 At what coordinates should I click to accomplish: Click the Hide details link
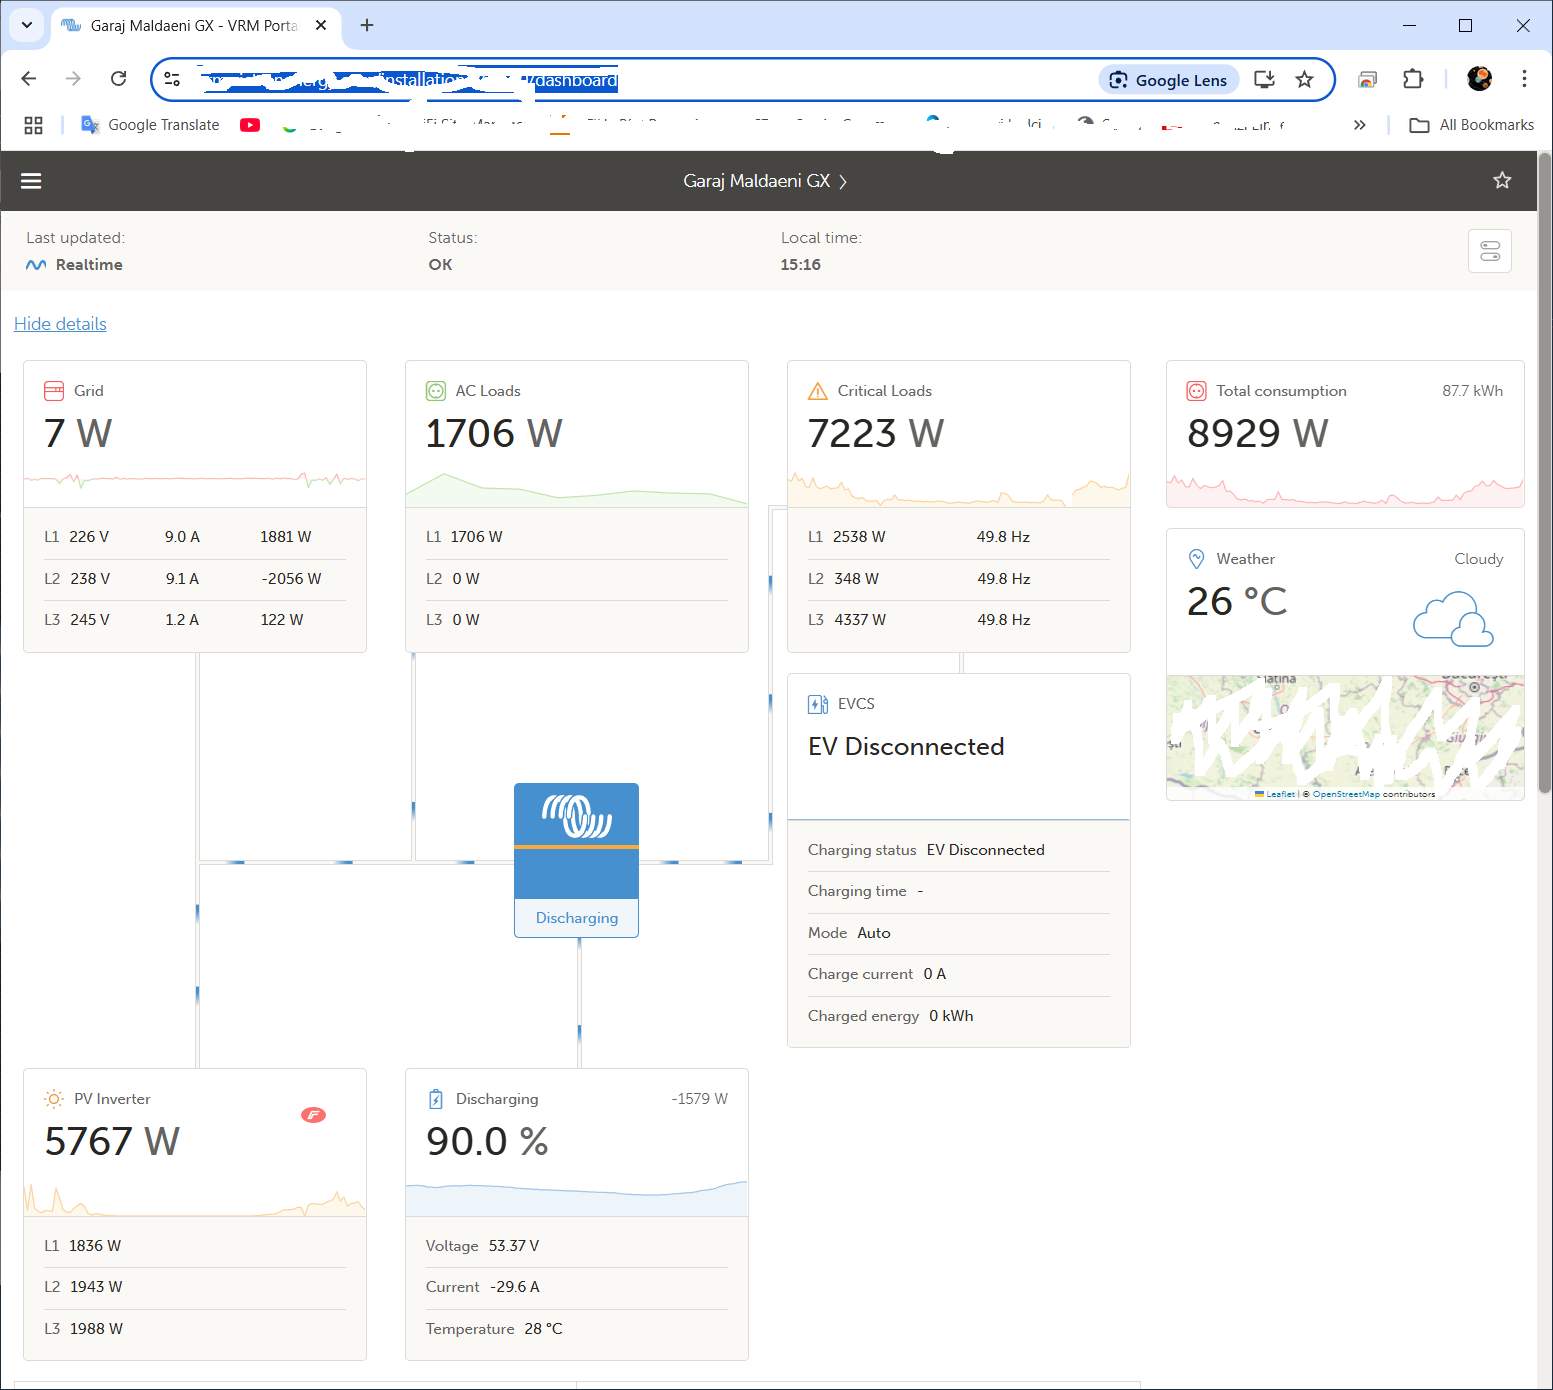(x=60, y=324)
